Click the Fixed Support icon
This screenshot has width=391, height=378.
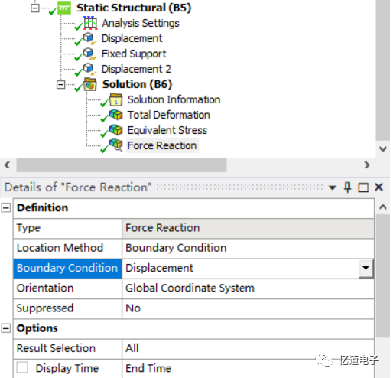[x=90, y=54]
